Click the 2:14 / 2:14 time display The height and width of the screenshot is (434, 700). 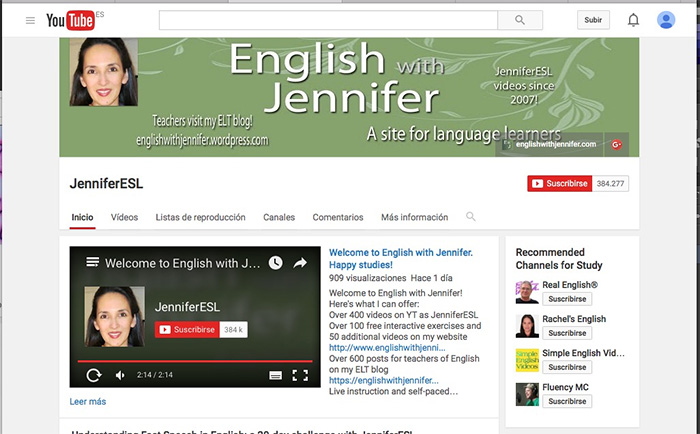click(x=154, y=375)
